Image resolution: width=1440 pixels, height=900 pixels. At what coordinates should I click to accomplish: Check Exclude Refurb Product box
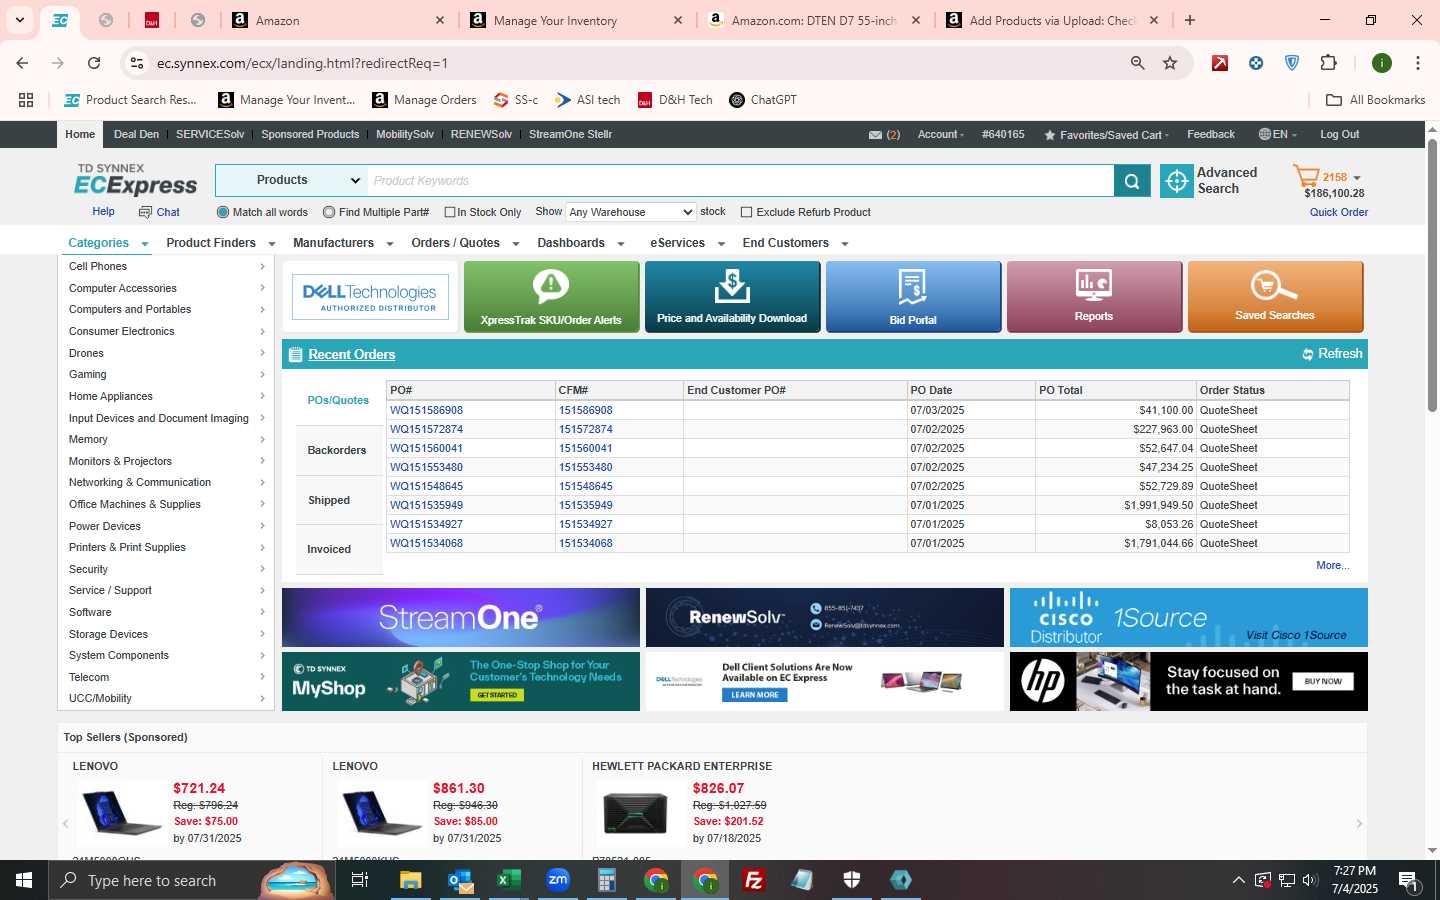click(746, 212)
